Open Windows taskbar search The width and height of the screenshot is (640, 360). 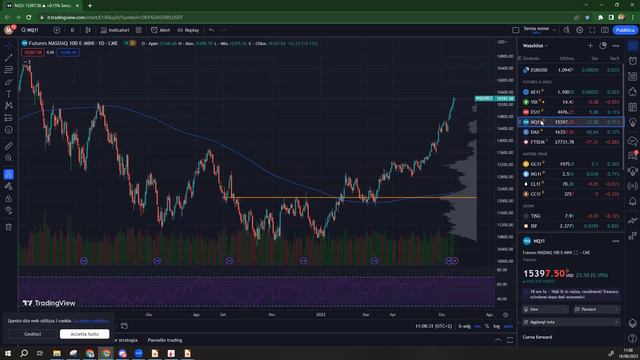point(24,353)
